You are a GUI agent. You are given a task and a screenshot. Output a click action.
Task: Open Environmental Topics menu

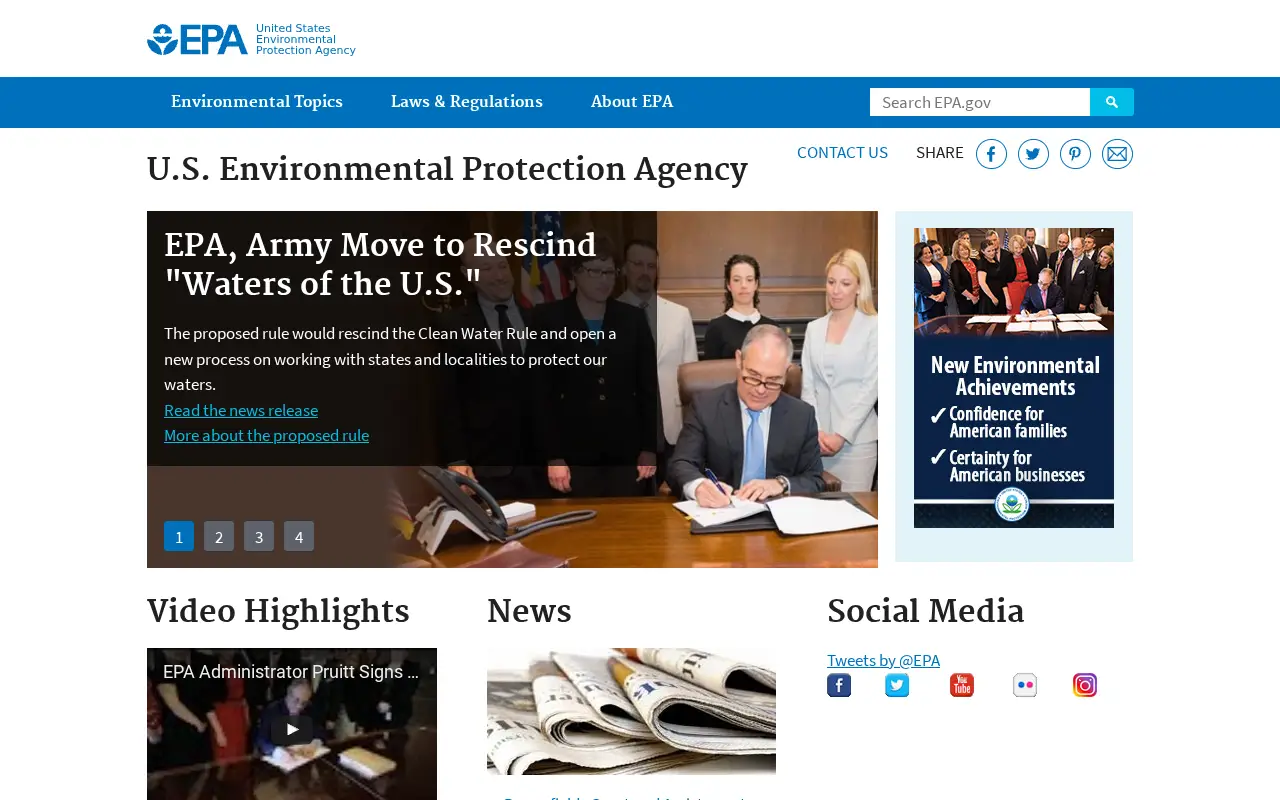point(257,102)
